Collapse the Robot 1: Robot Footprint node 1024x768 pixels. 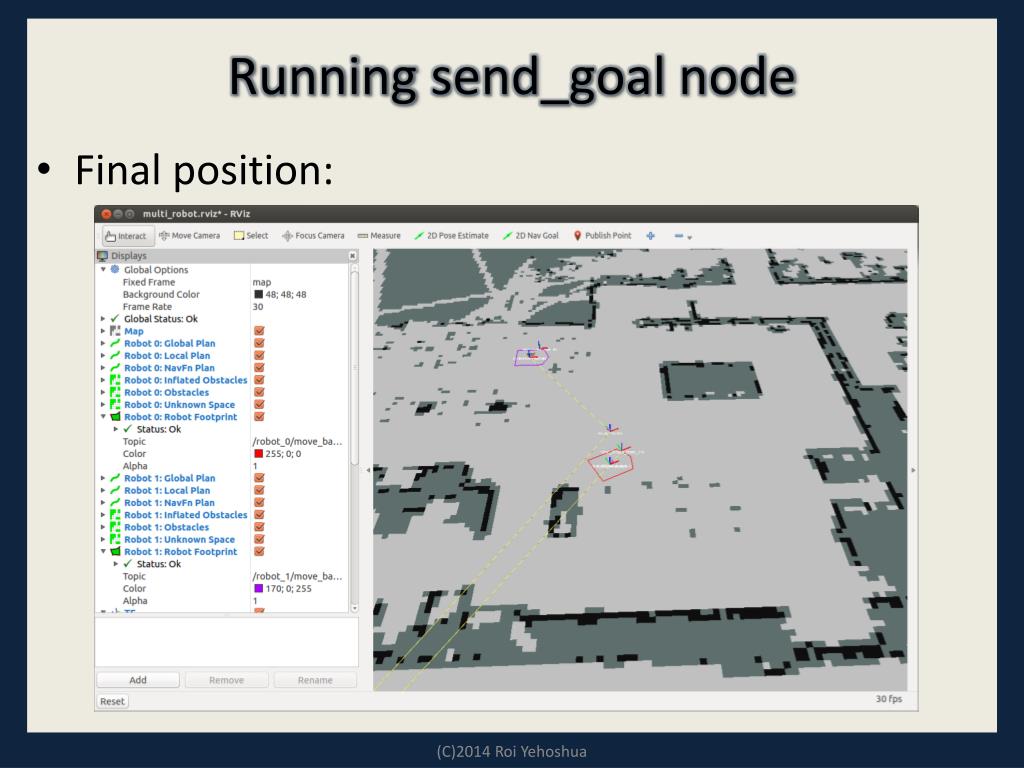tap(103, 551)
